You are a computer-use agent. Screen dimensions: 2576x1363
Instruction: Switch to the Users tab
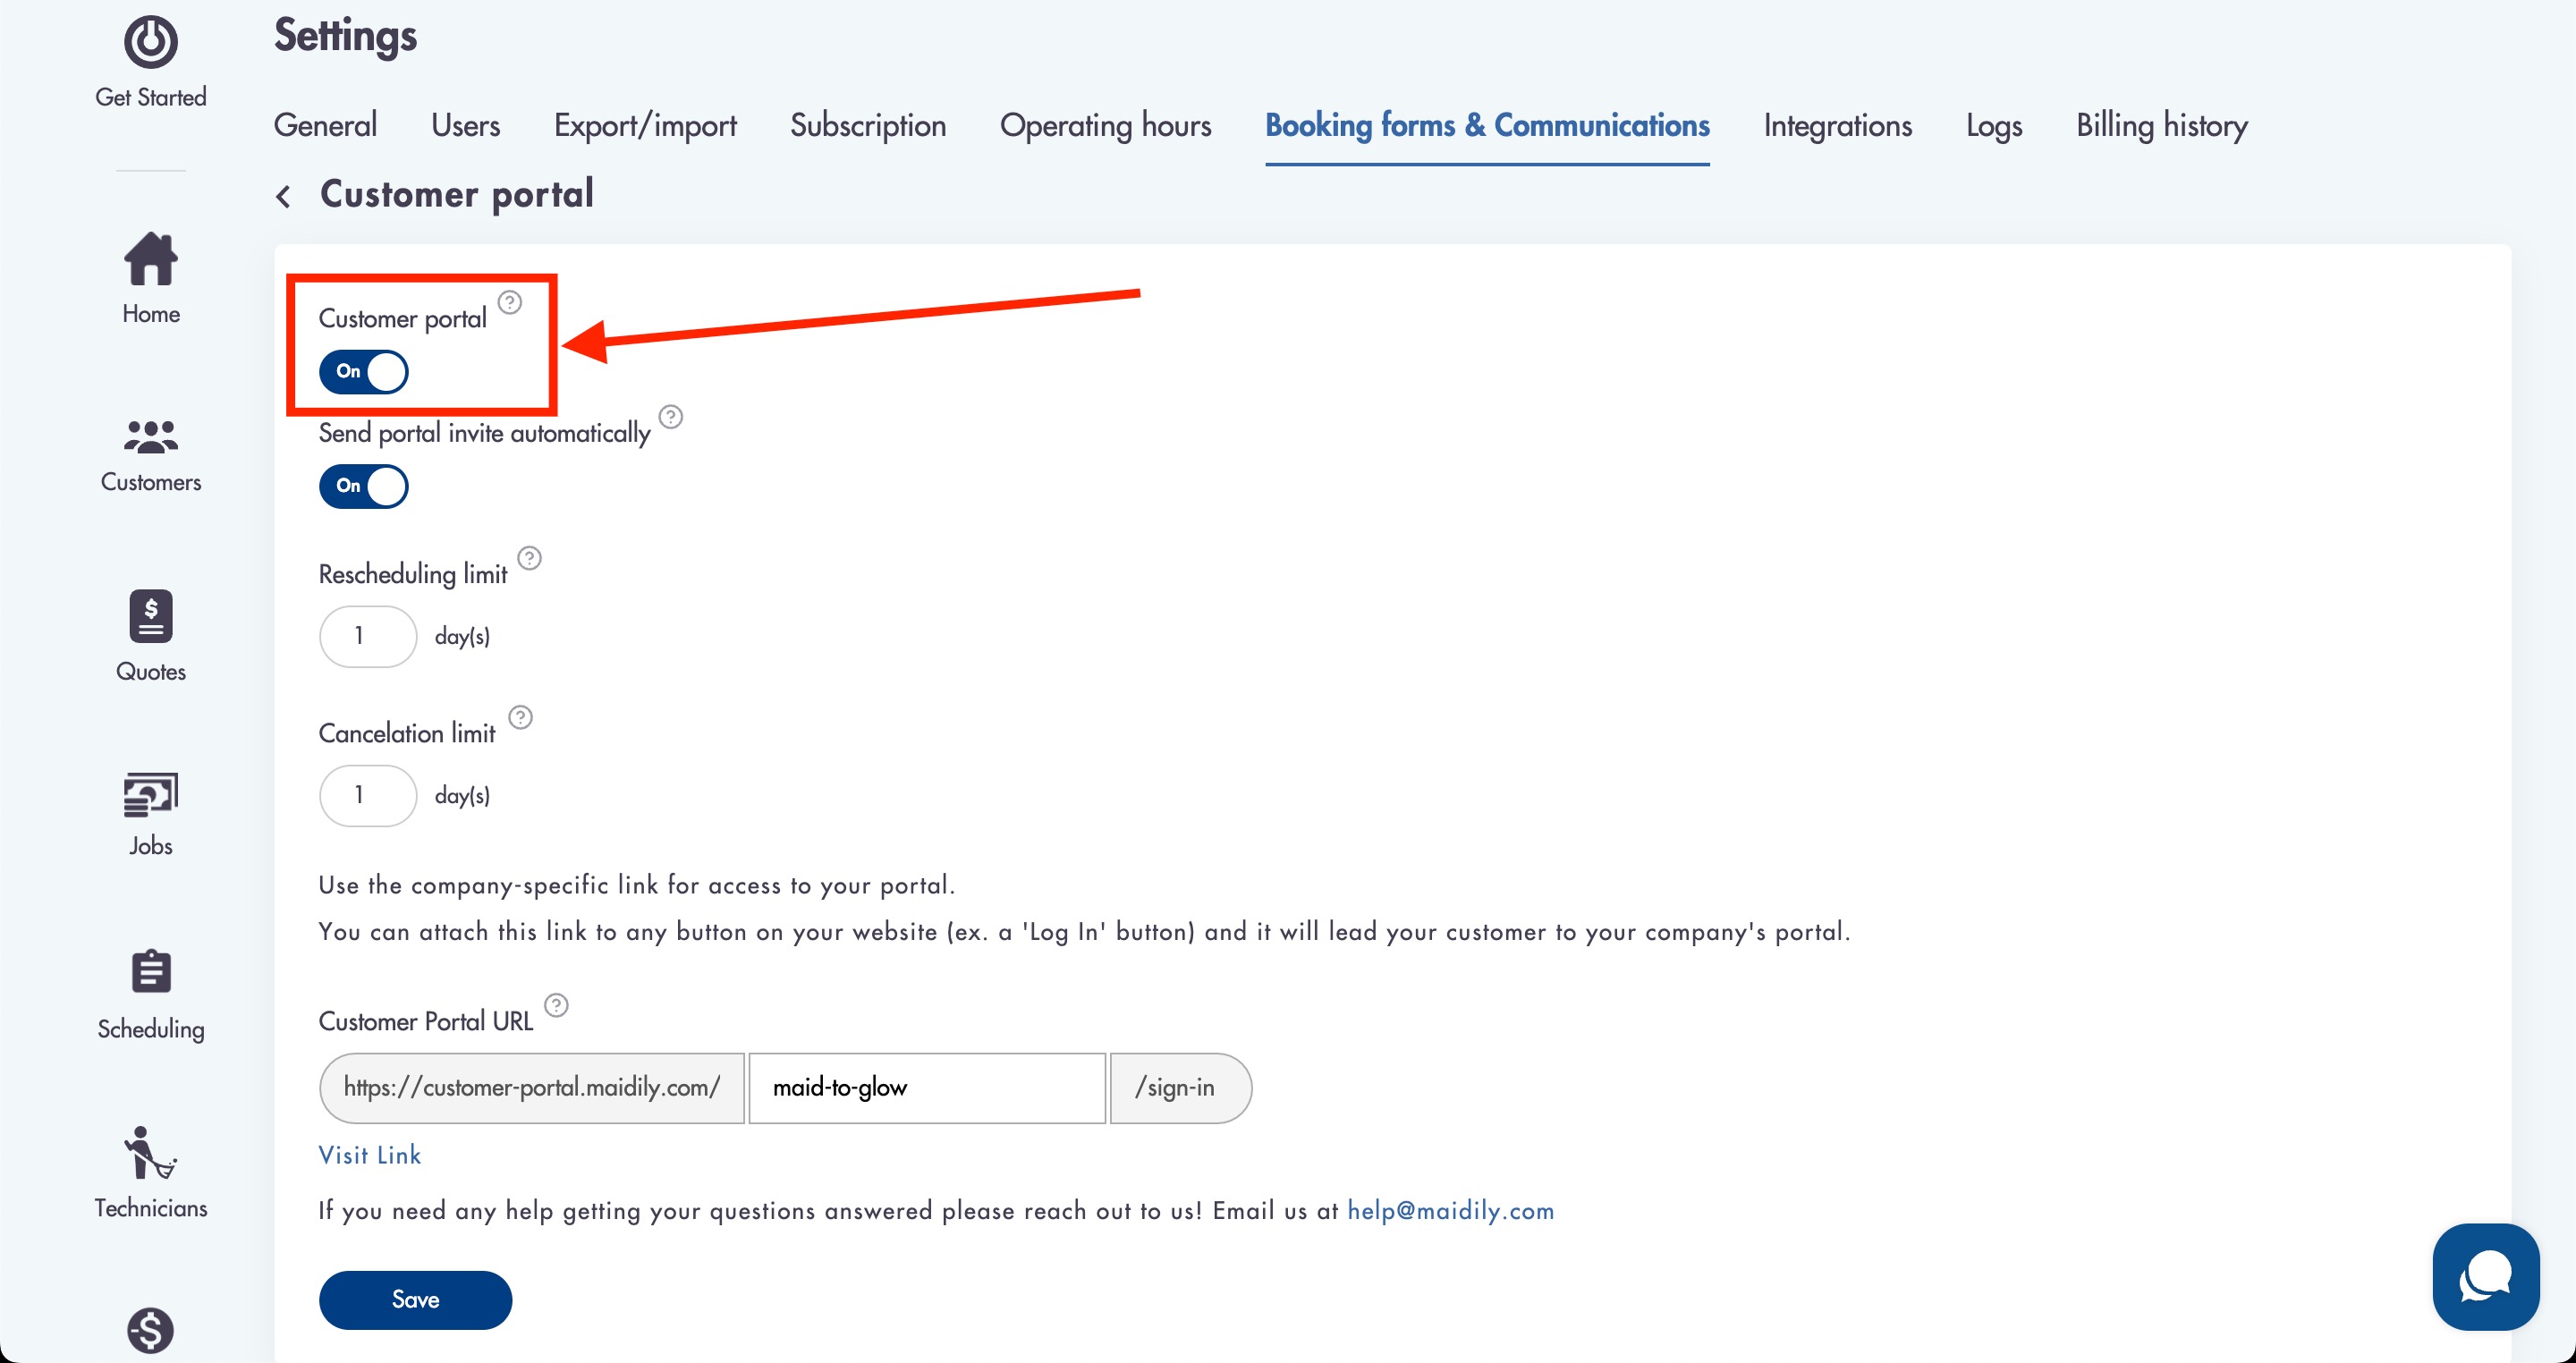tap(465, 125)
